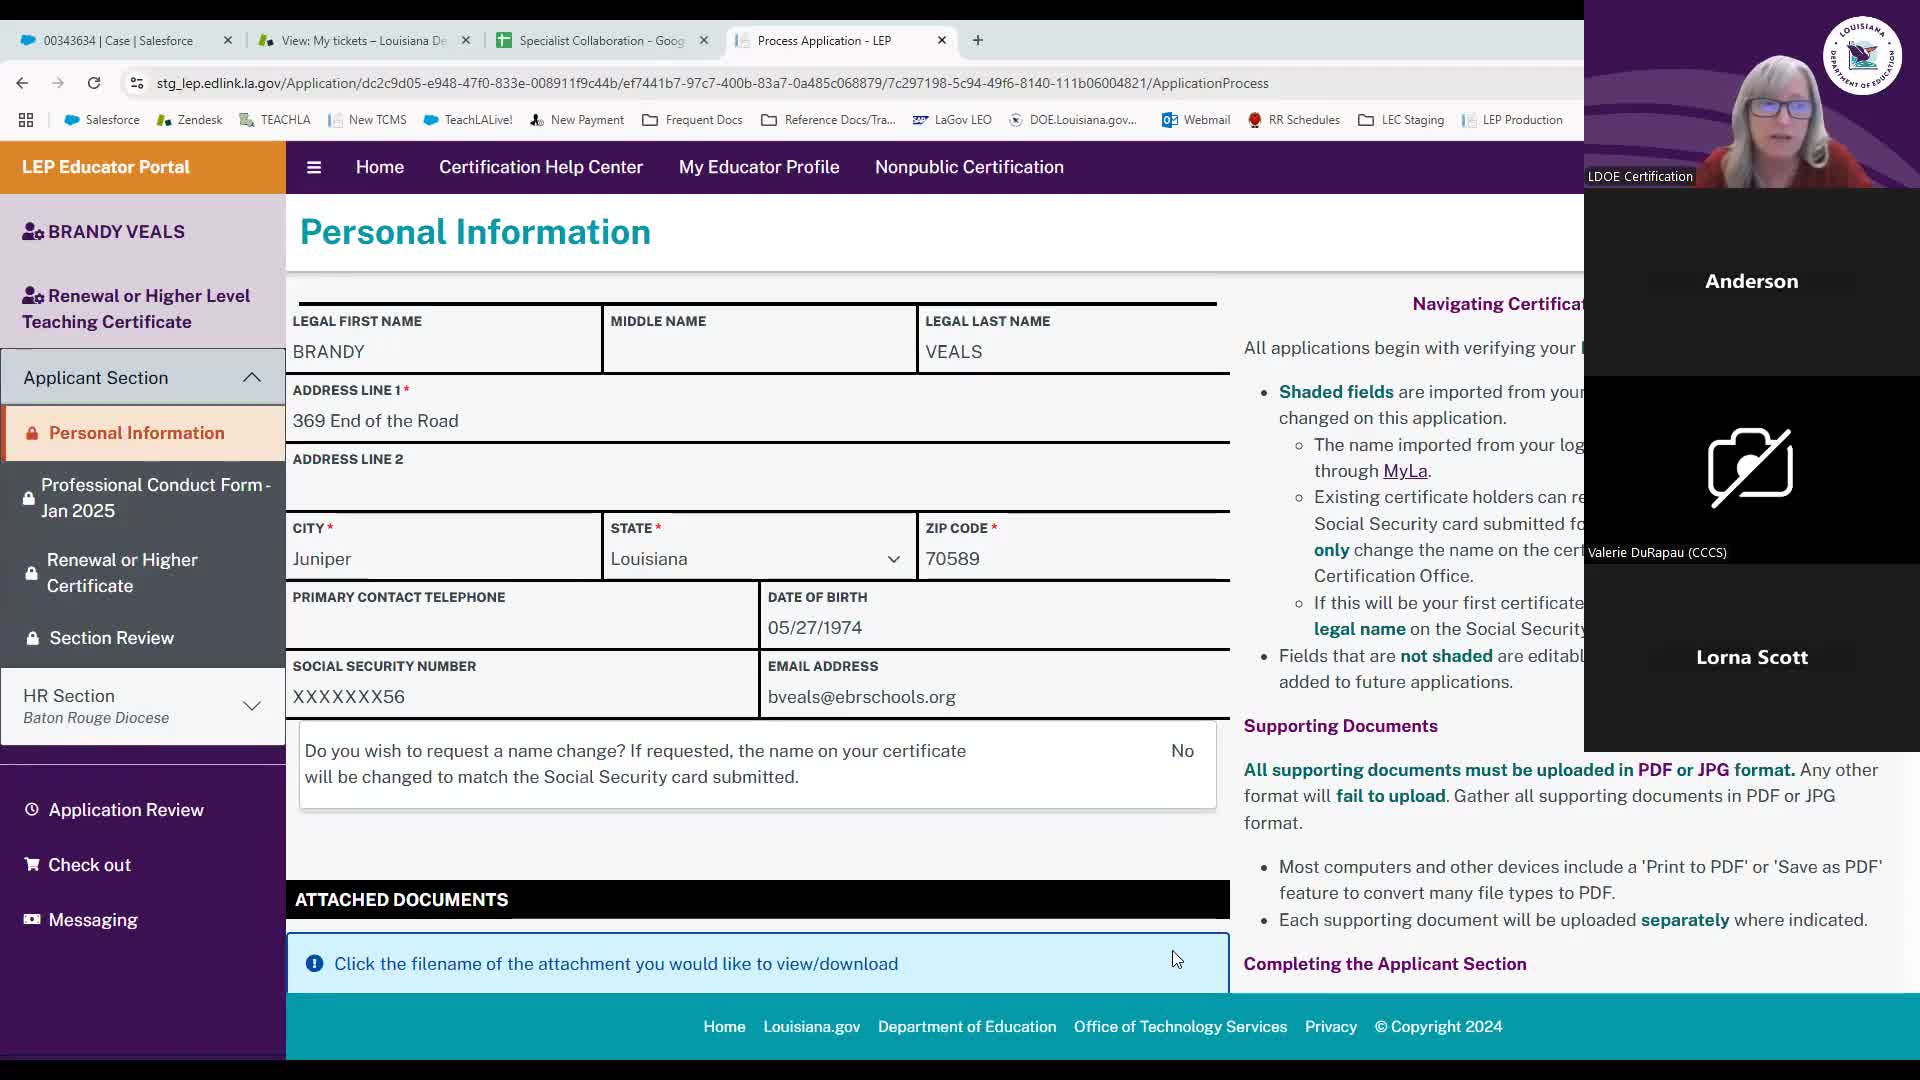Collapse the Applicant Section

(251, 377)
